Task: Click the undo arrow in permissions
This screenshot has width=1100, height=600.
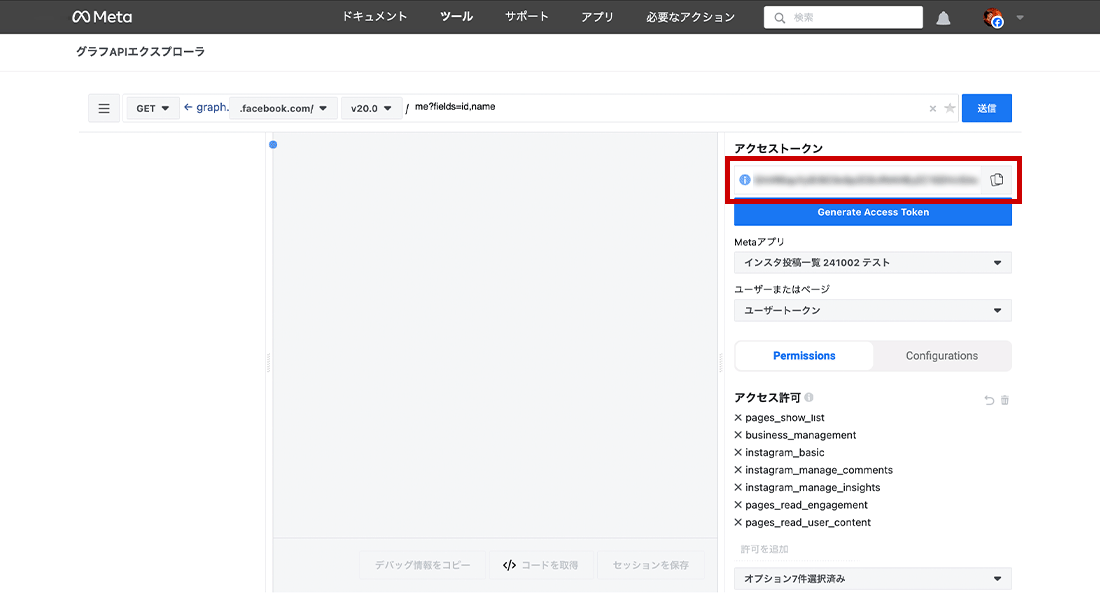Action: tap(989, 400)
